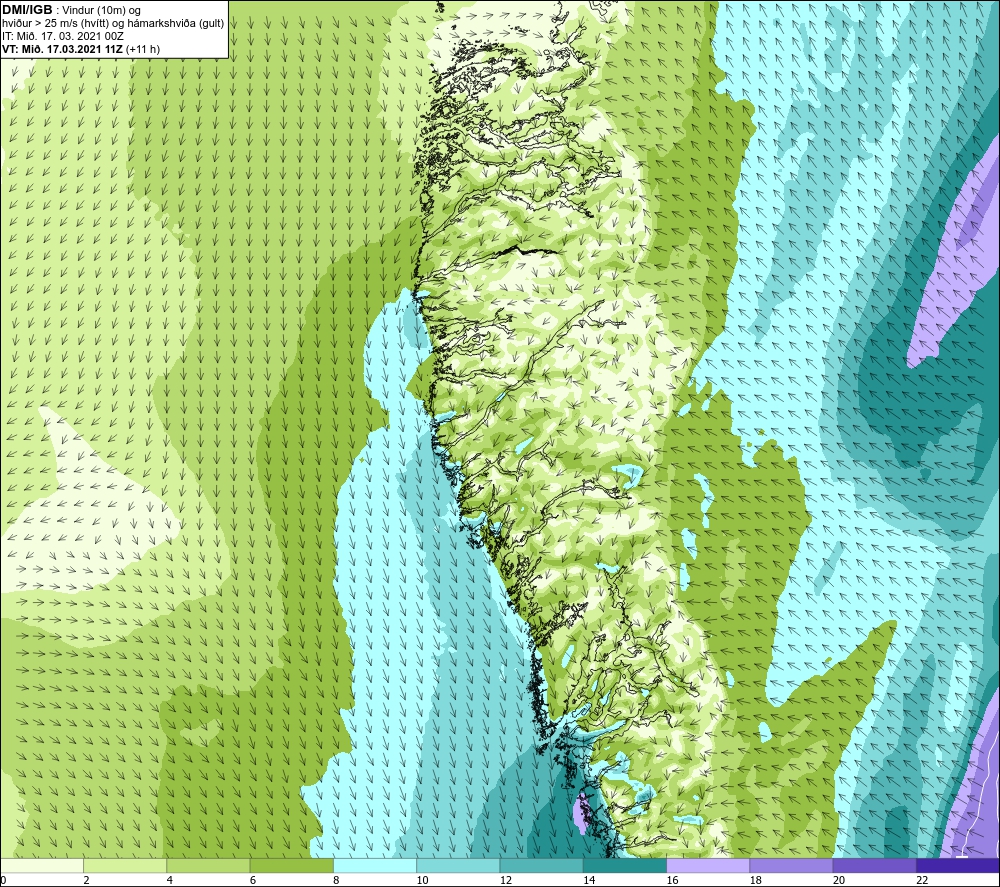Select the lavender 16–18 legend swatch
The height and width of the screenshot is (887, 1000).
click(x=708, y=866)
